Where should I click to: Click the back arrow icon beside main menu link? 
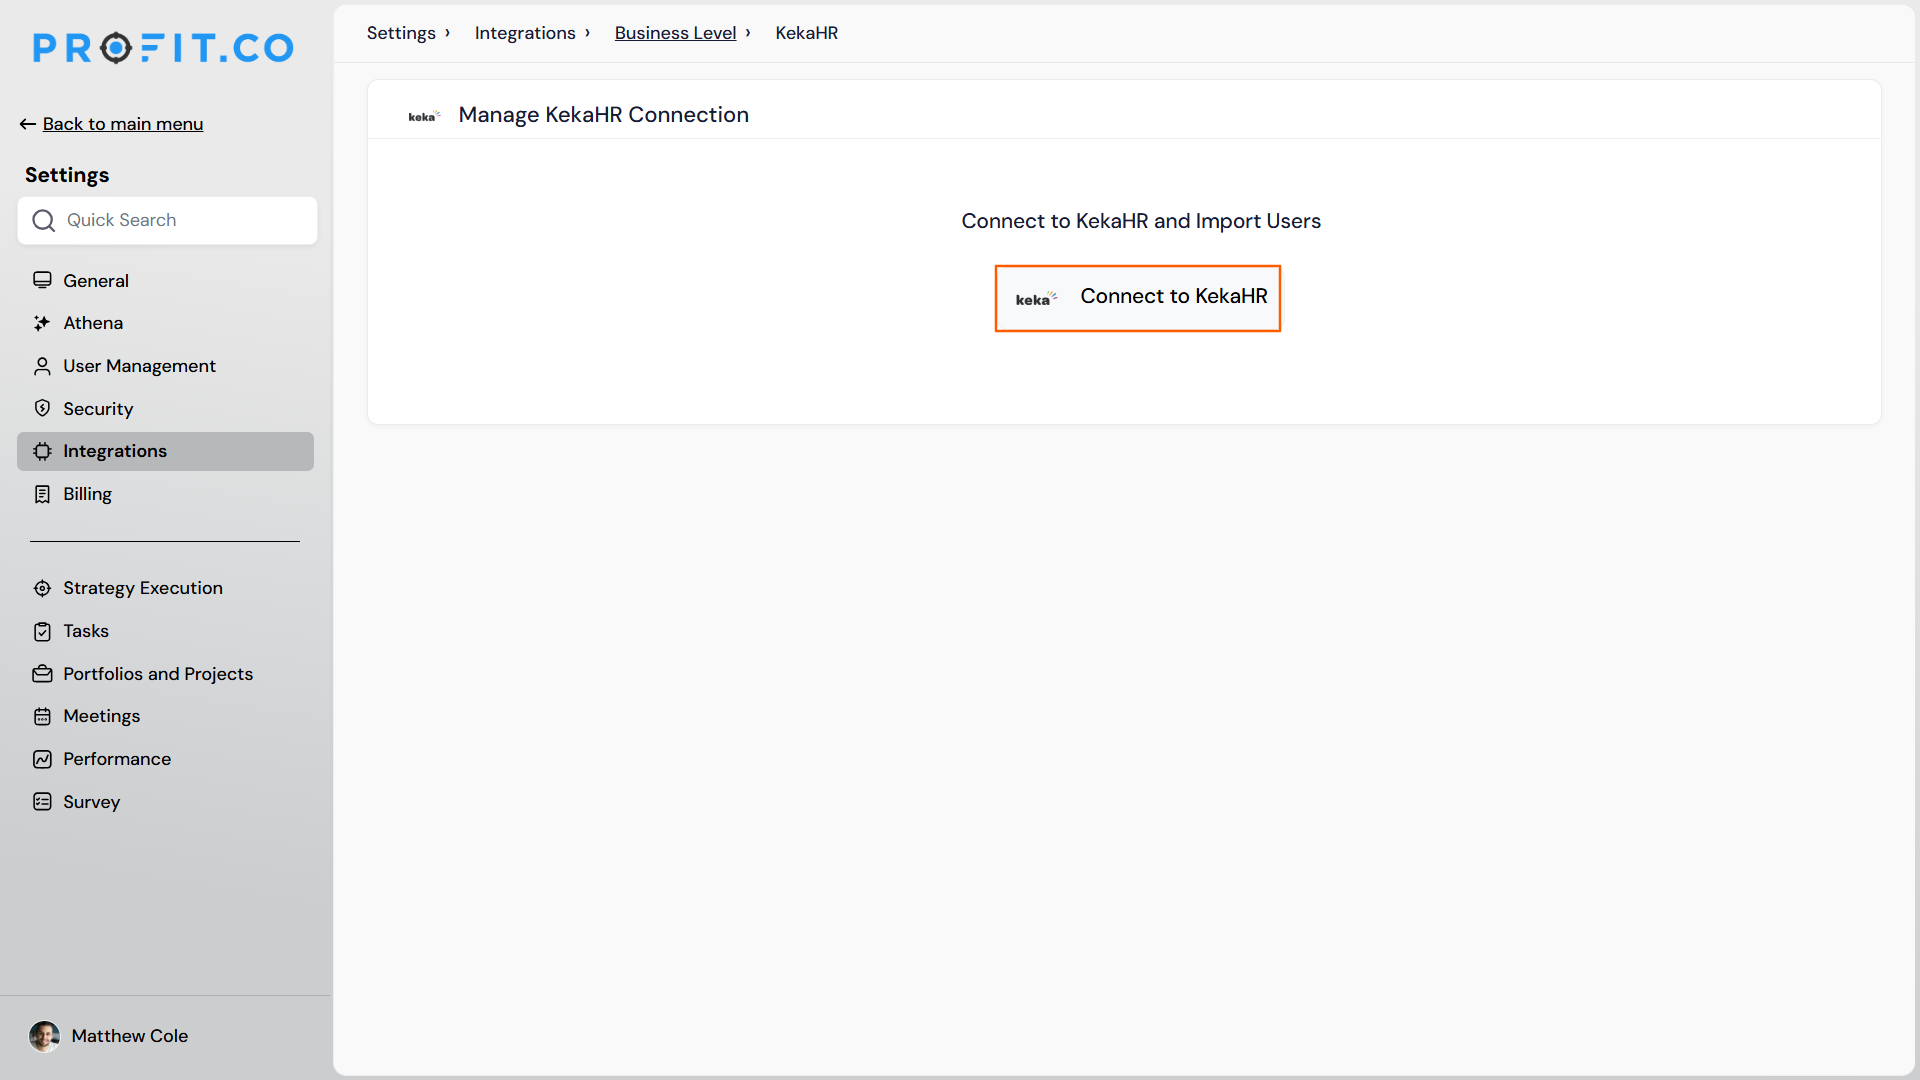pyautogui.click(x=28, y=124)
